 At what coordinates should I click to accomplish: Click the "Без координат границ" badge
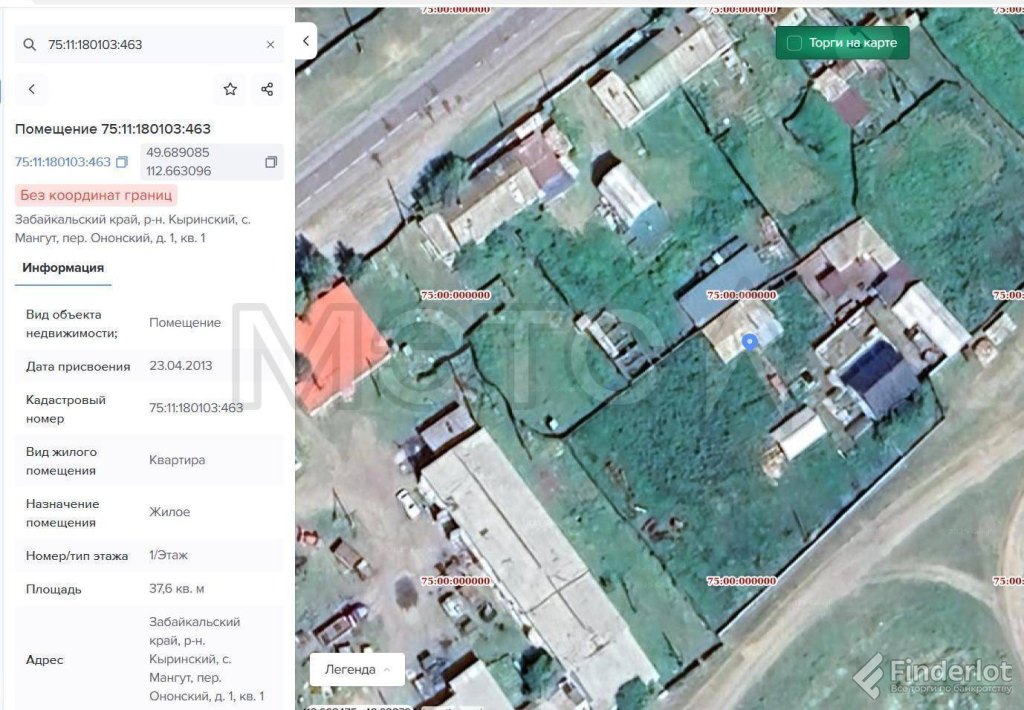97,195
